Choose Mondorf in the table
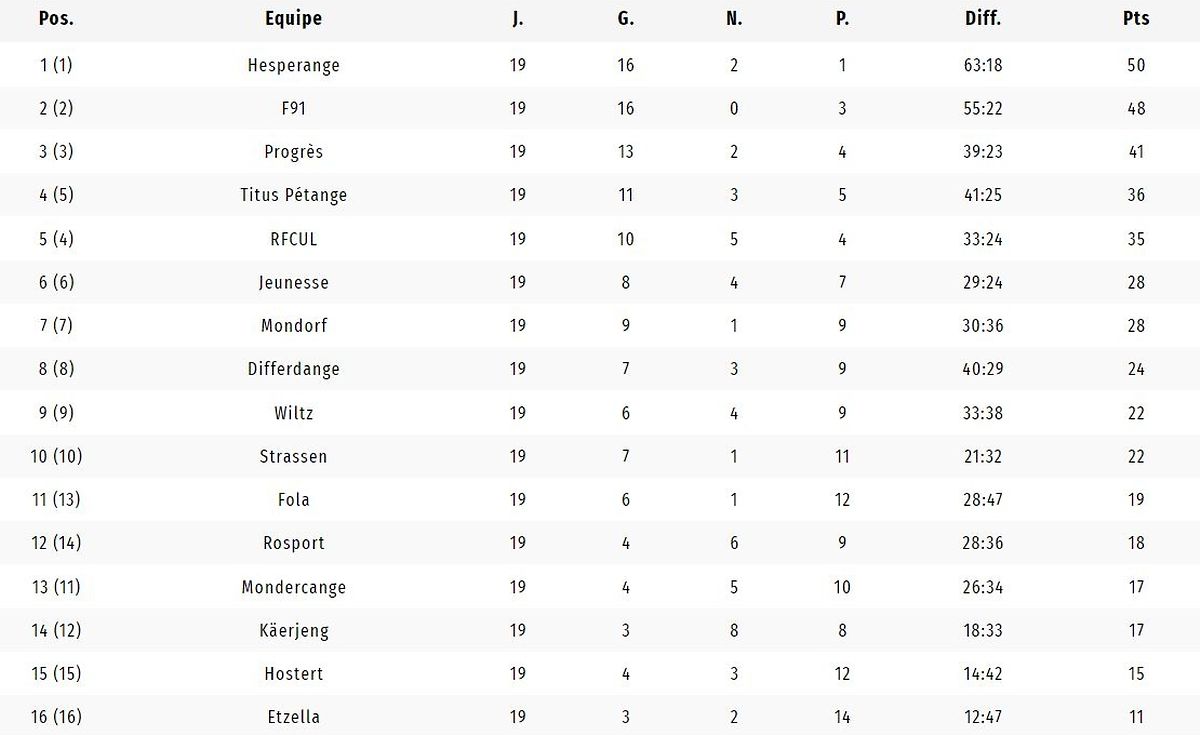The width and height of the screenshot is (1200, 735). [x=293, y=325]
